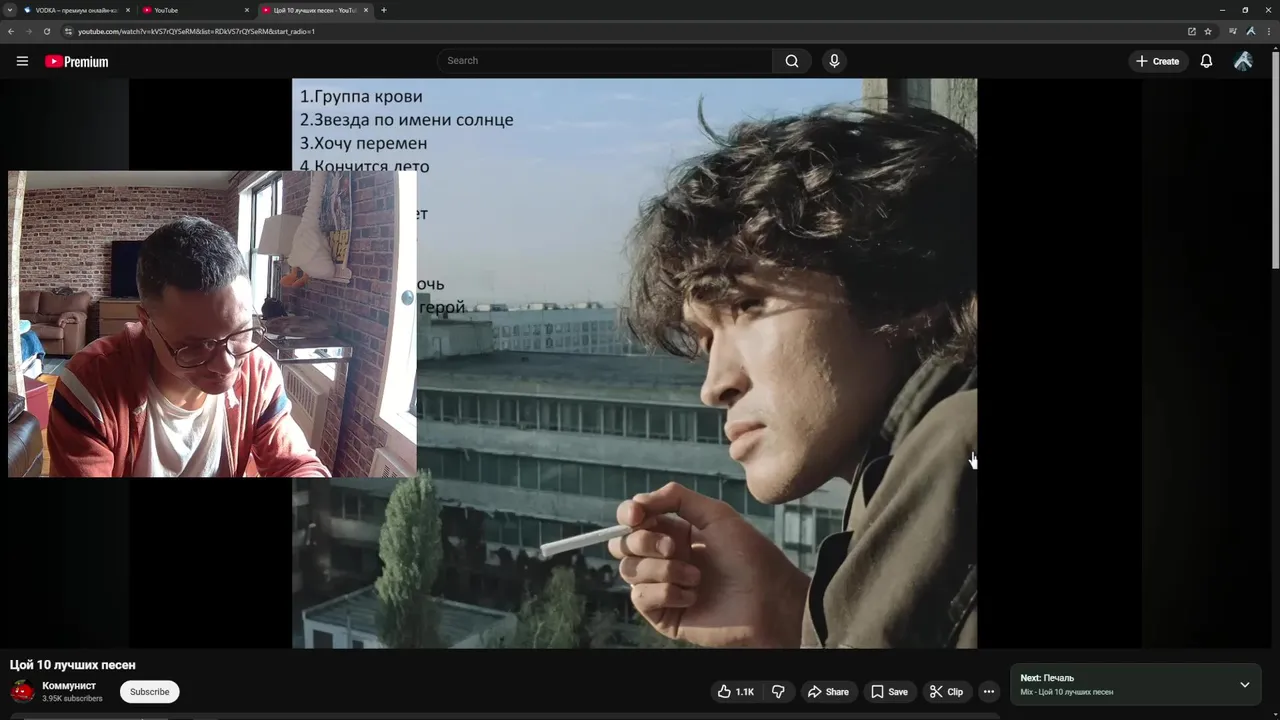Reload the YouTube page

(x=47, y=31)
